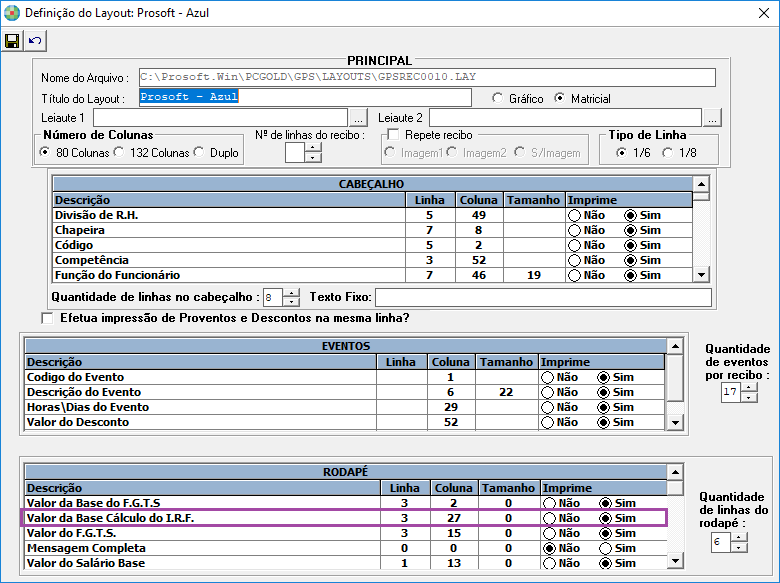Click the Leiaute 2 input field
The height and width of the screenshot is (583, 780).
(566, 118)
